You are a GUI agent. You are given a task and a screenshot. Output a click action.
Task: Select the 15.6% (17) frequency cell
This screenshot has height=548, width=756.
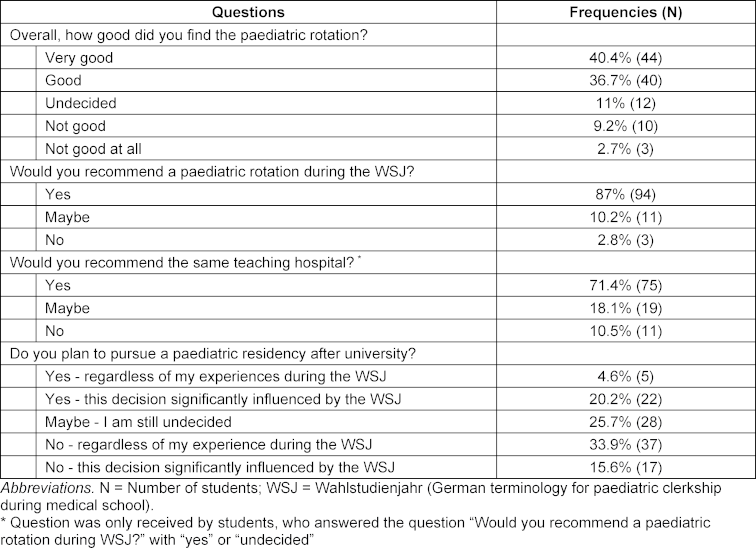tap(626, 467)
